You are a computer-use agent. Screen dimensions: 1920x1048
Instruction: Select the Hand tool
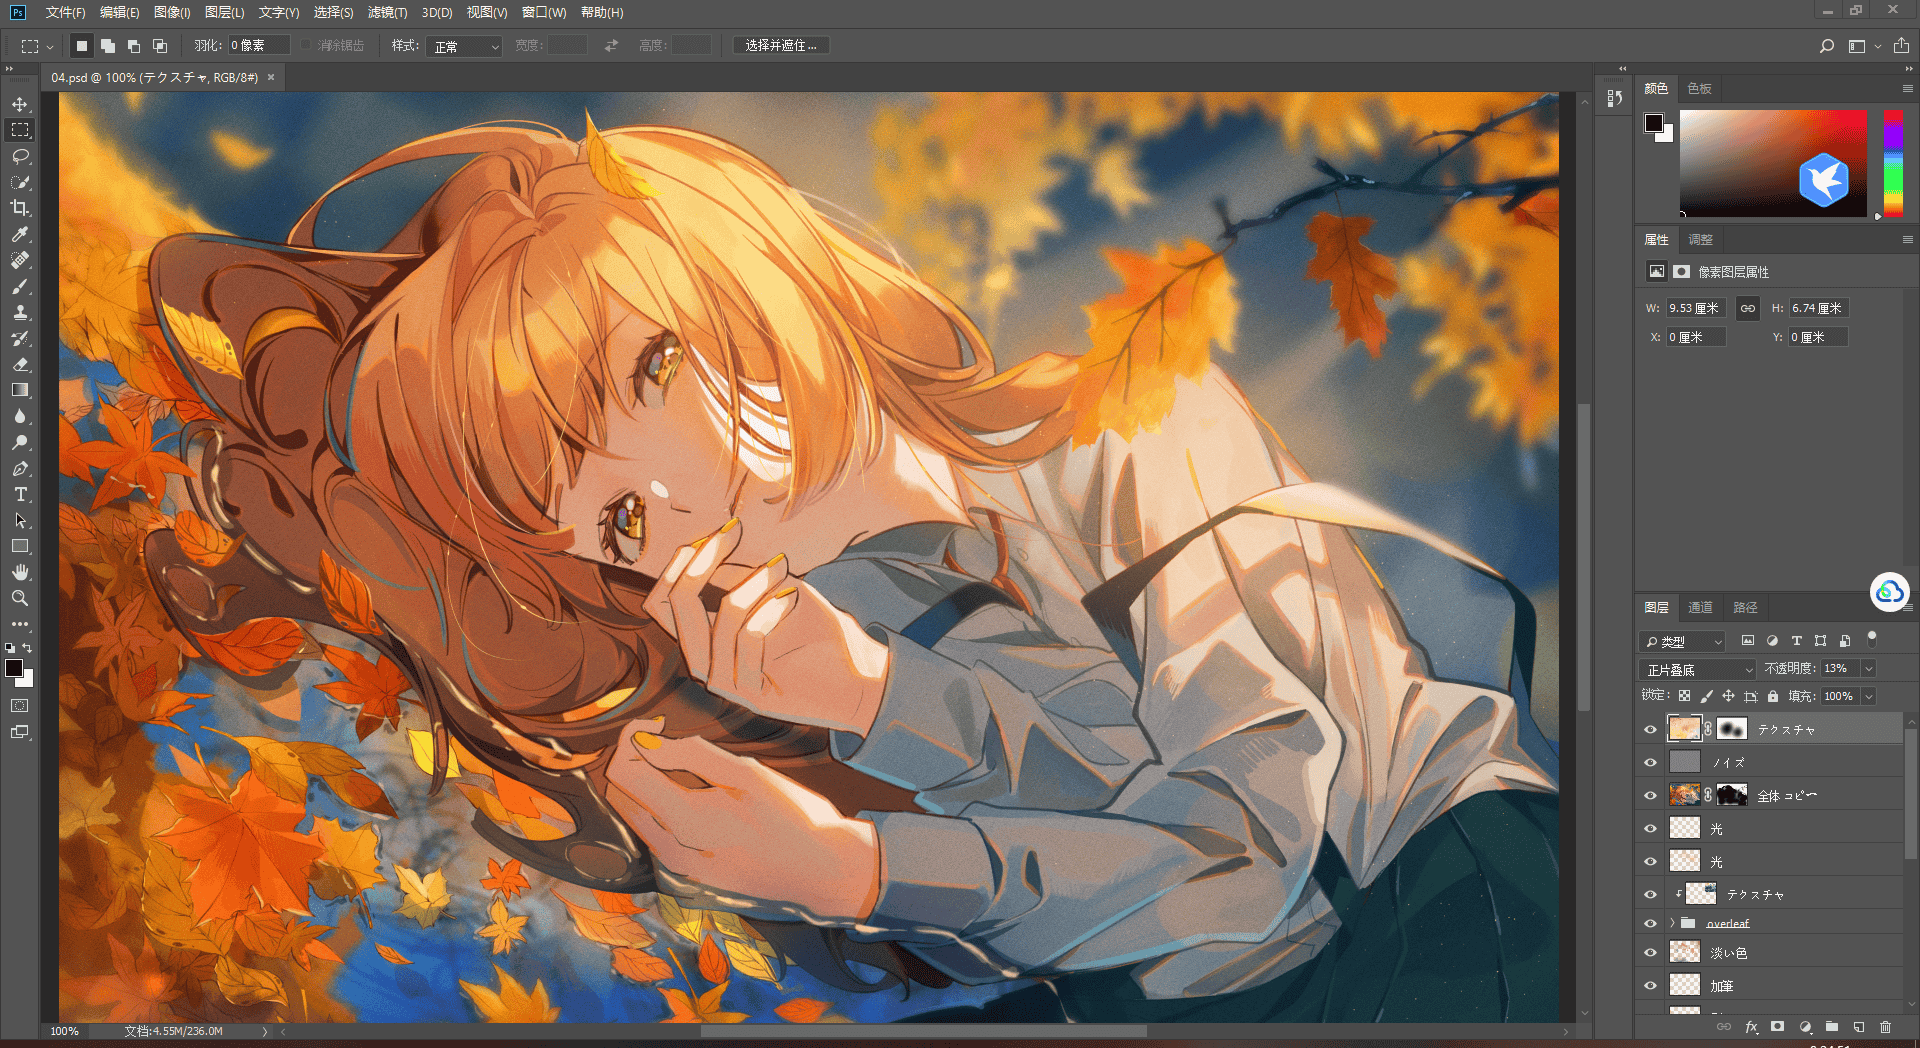point(20,572)
